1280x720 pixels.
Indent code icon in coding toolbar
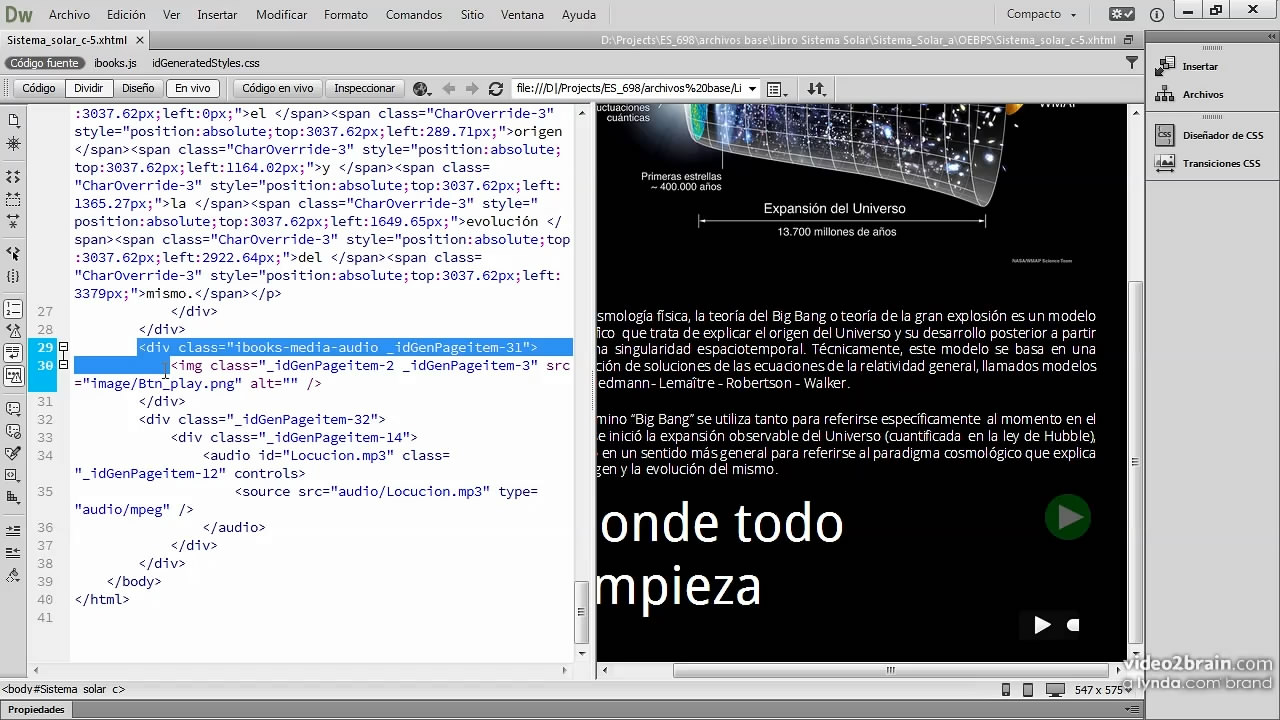point(13,530)
